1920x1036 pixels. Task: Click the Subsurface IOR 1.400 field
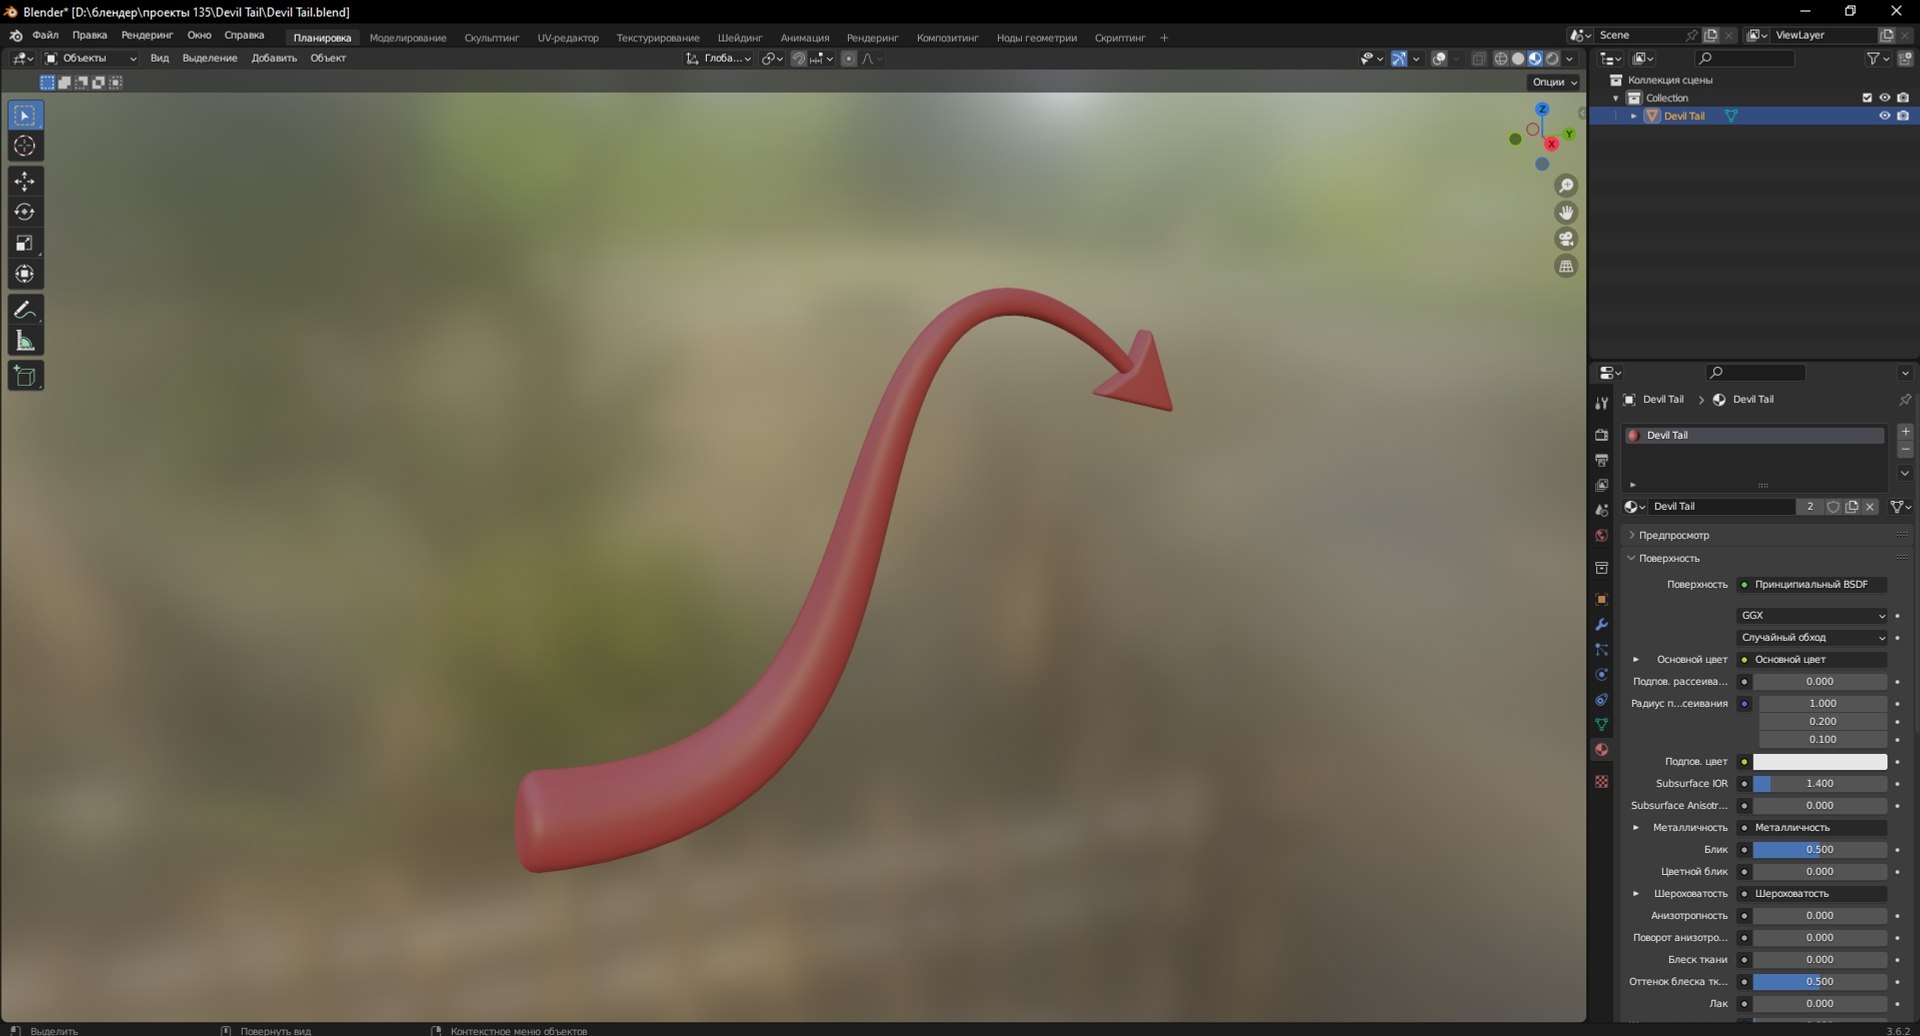[x=1820, y=784]
